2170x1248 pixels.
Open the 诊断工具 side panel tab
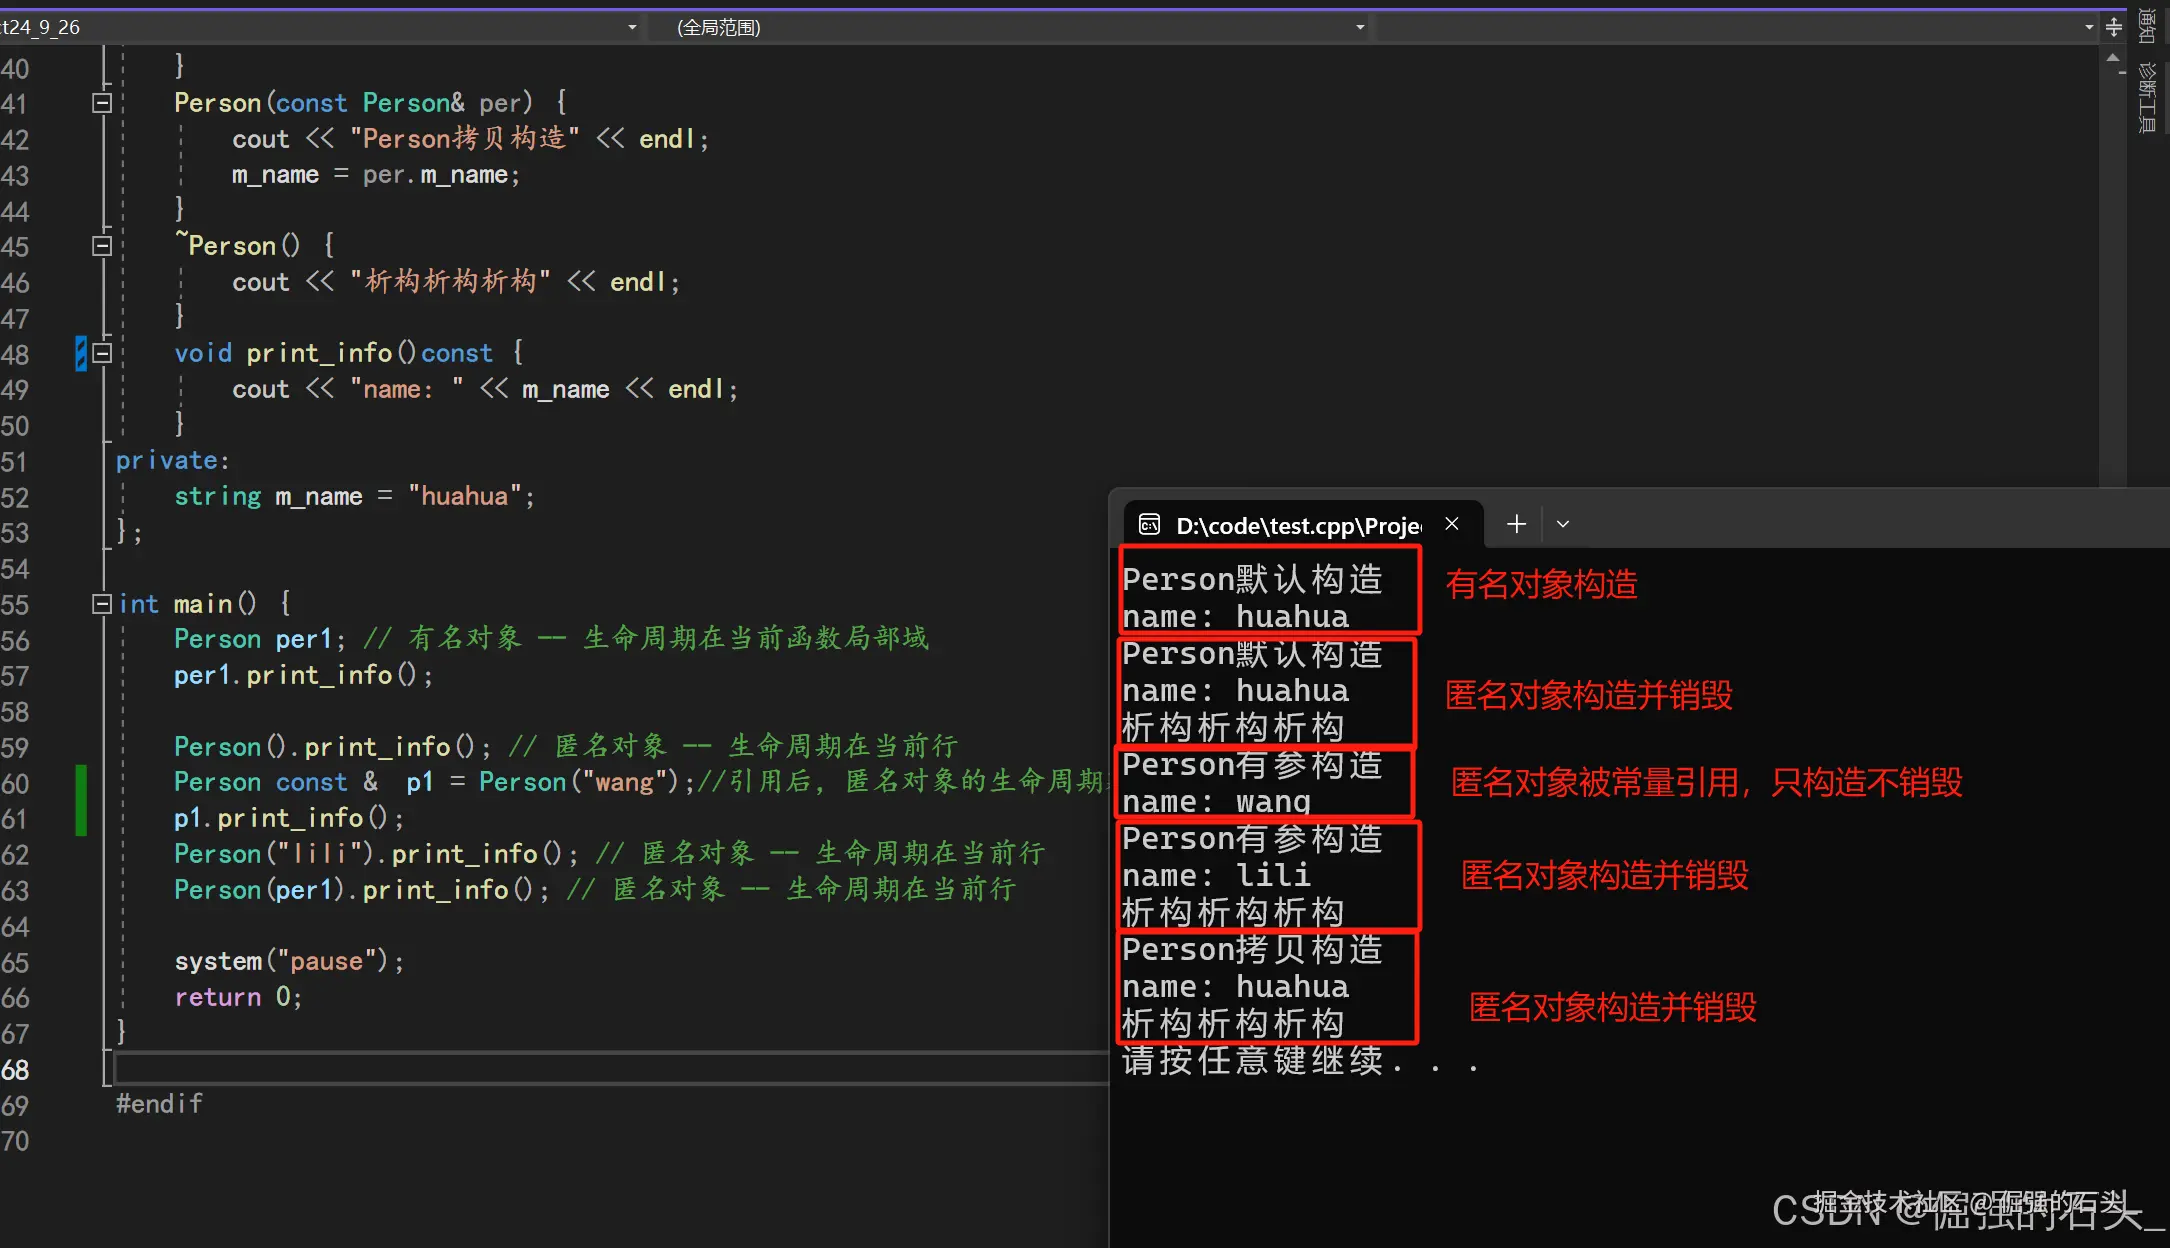click(2147, 98)
